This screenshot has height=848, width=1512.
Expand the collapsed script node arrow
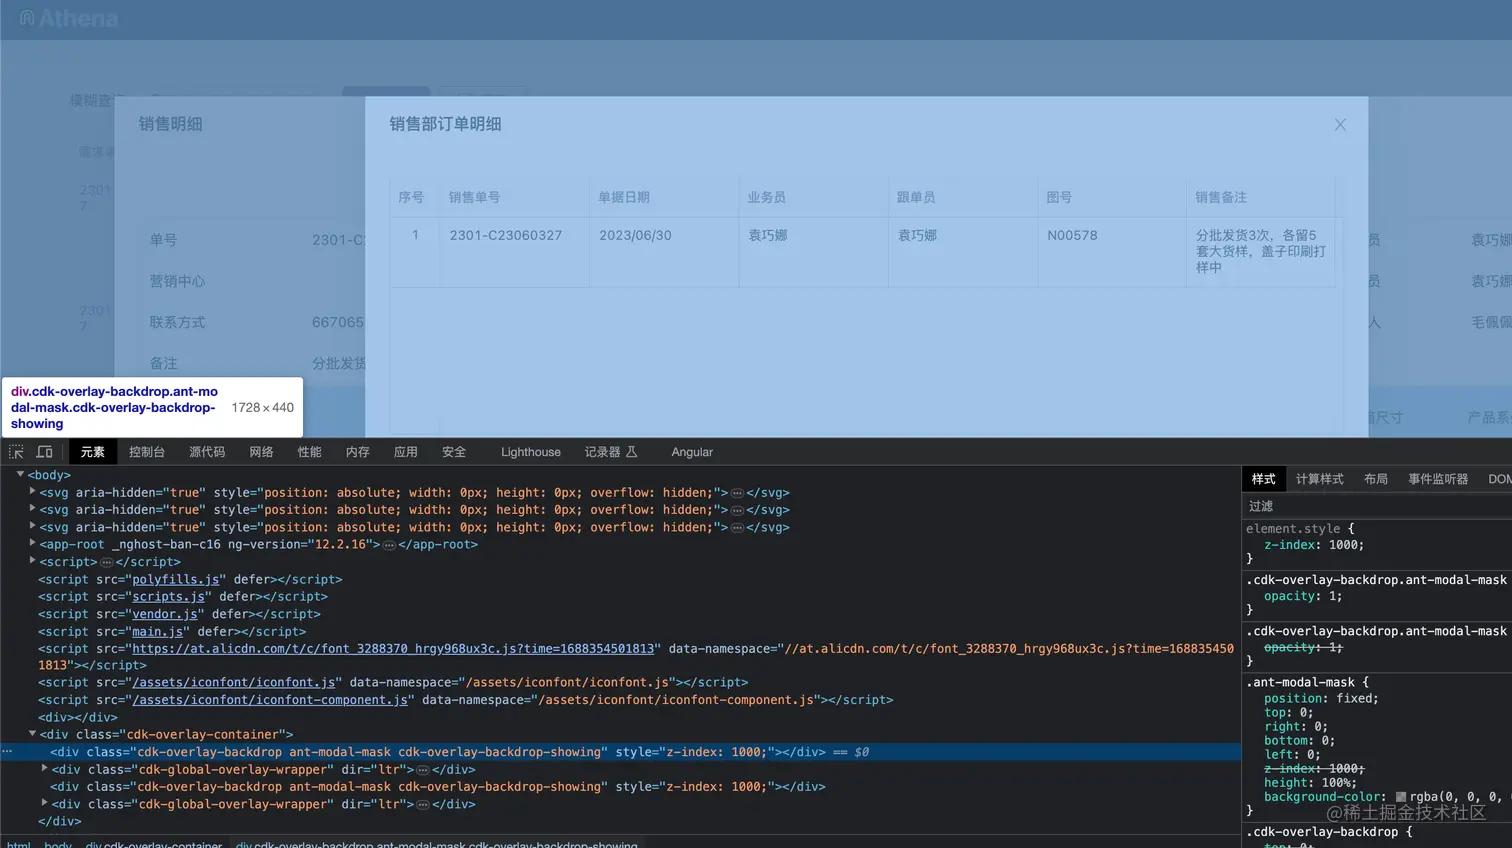(32, 561)
